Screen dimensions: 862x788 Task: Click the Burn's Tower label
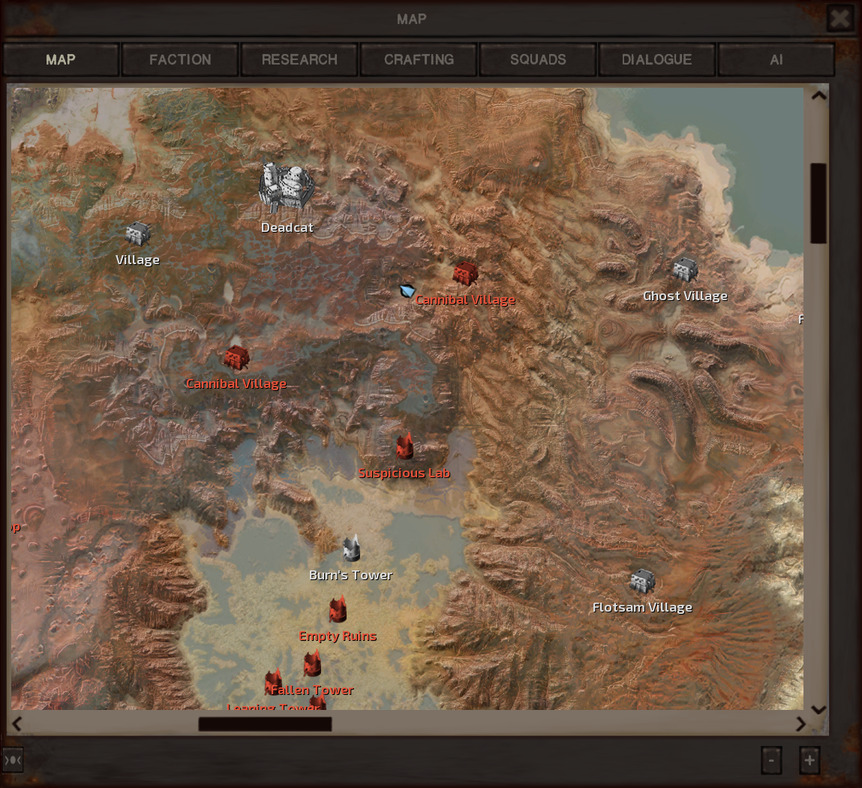tap(351, 575)
